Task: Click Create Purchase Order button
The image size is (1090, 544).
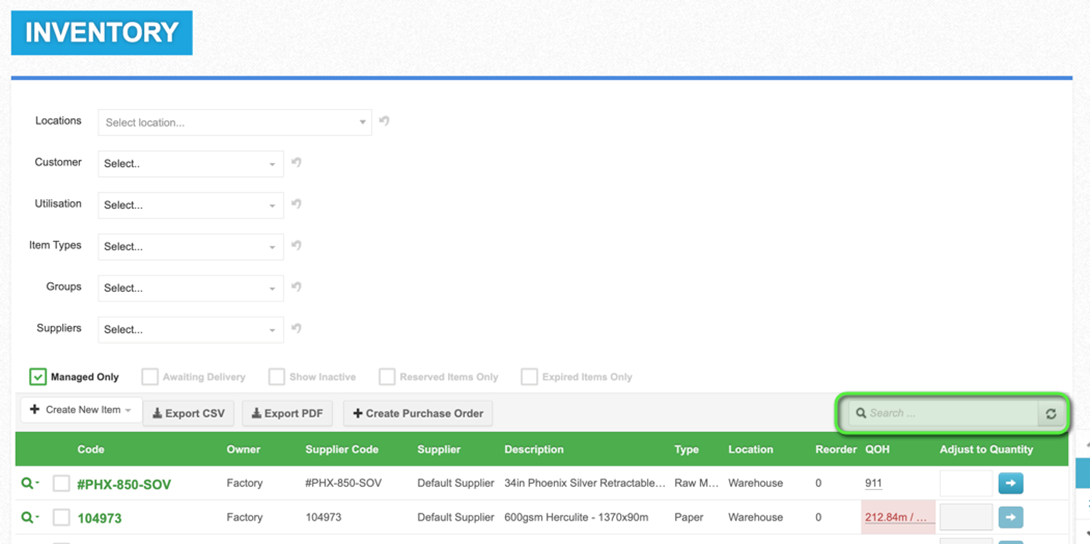Action: click(418, 413)
